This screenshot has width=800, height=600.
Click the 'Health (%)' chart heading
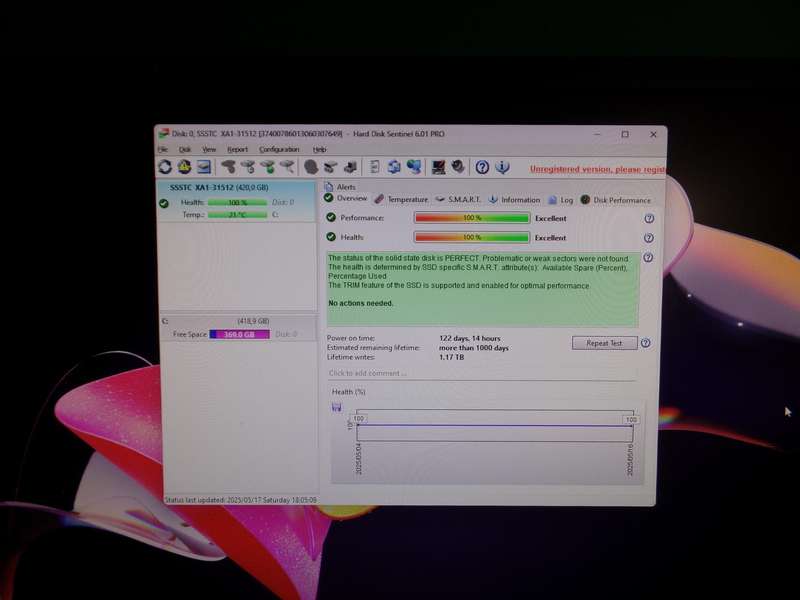[x=348, y=392]
